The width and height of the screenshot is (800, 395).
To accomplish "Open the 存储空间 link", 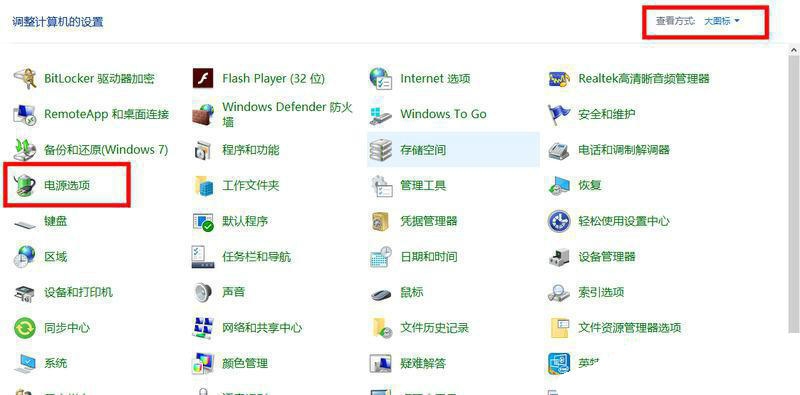I will tap(423, 150).
